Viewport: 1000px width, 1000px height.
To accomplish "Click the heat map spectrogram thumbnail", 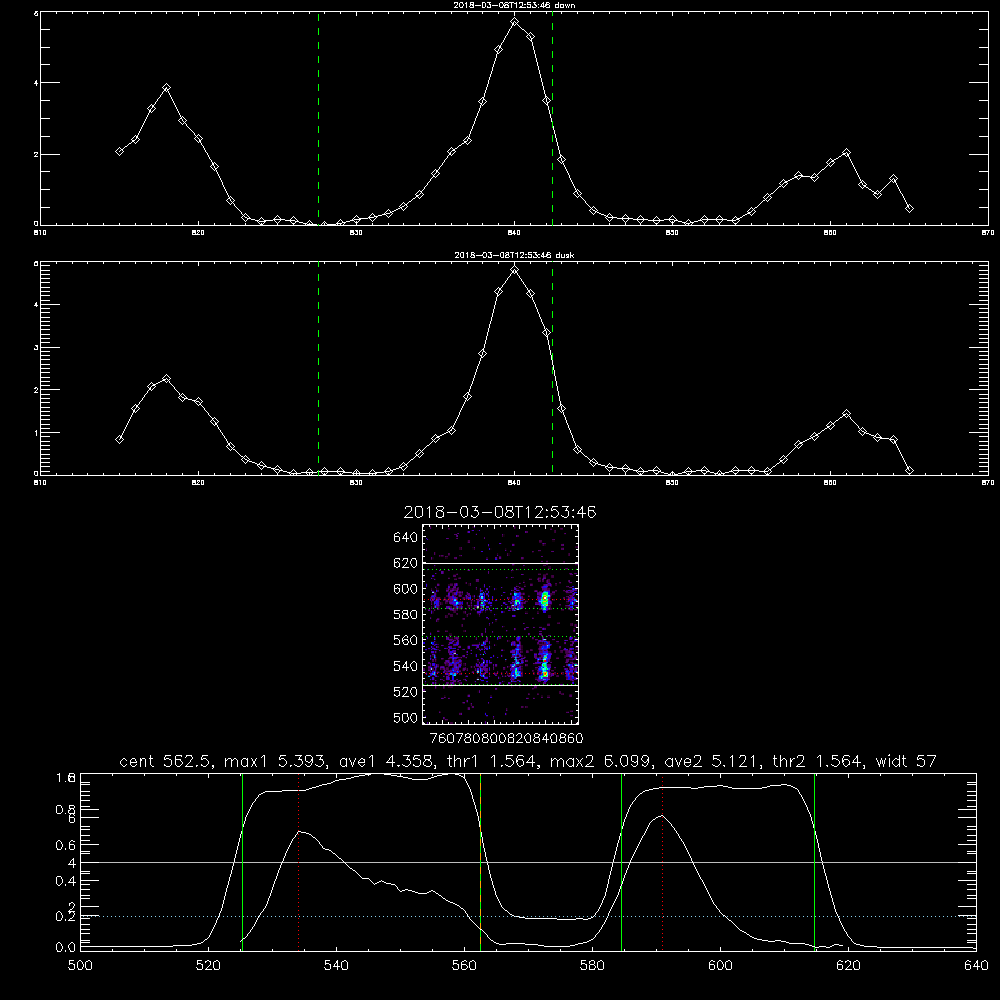I will pyautogui.click(x=501, y=624).
